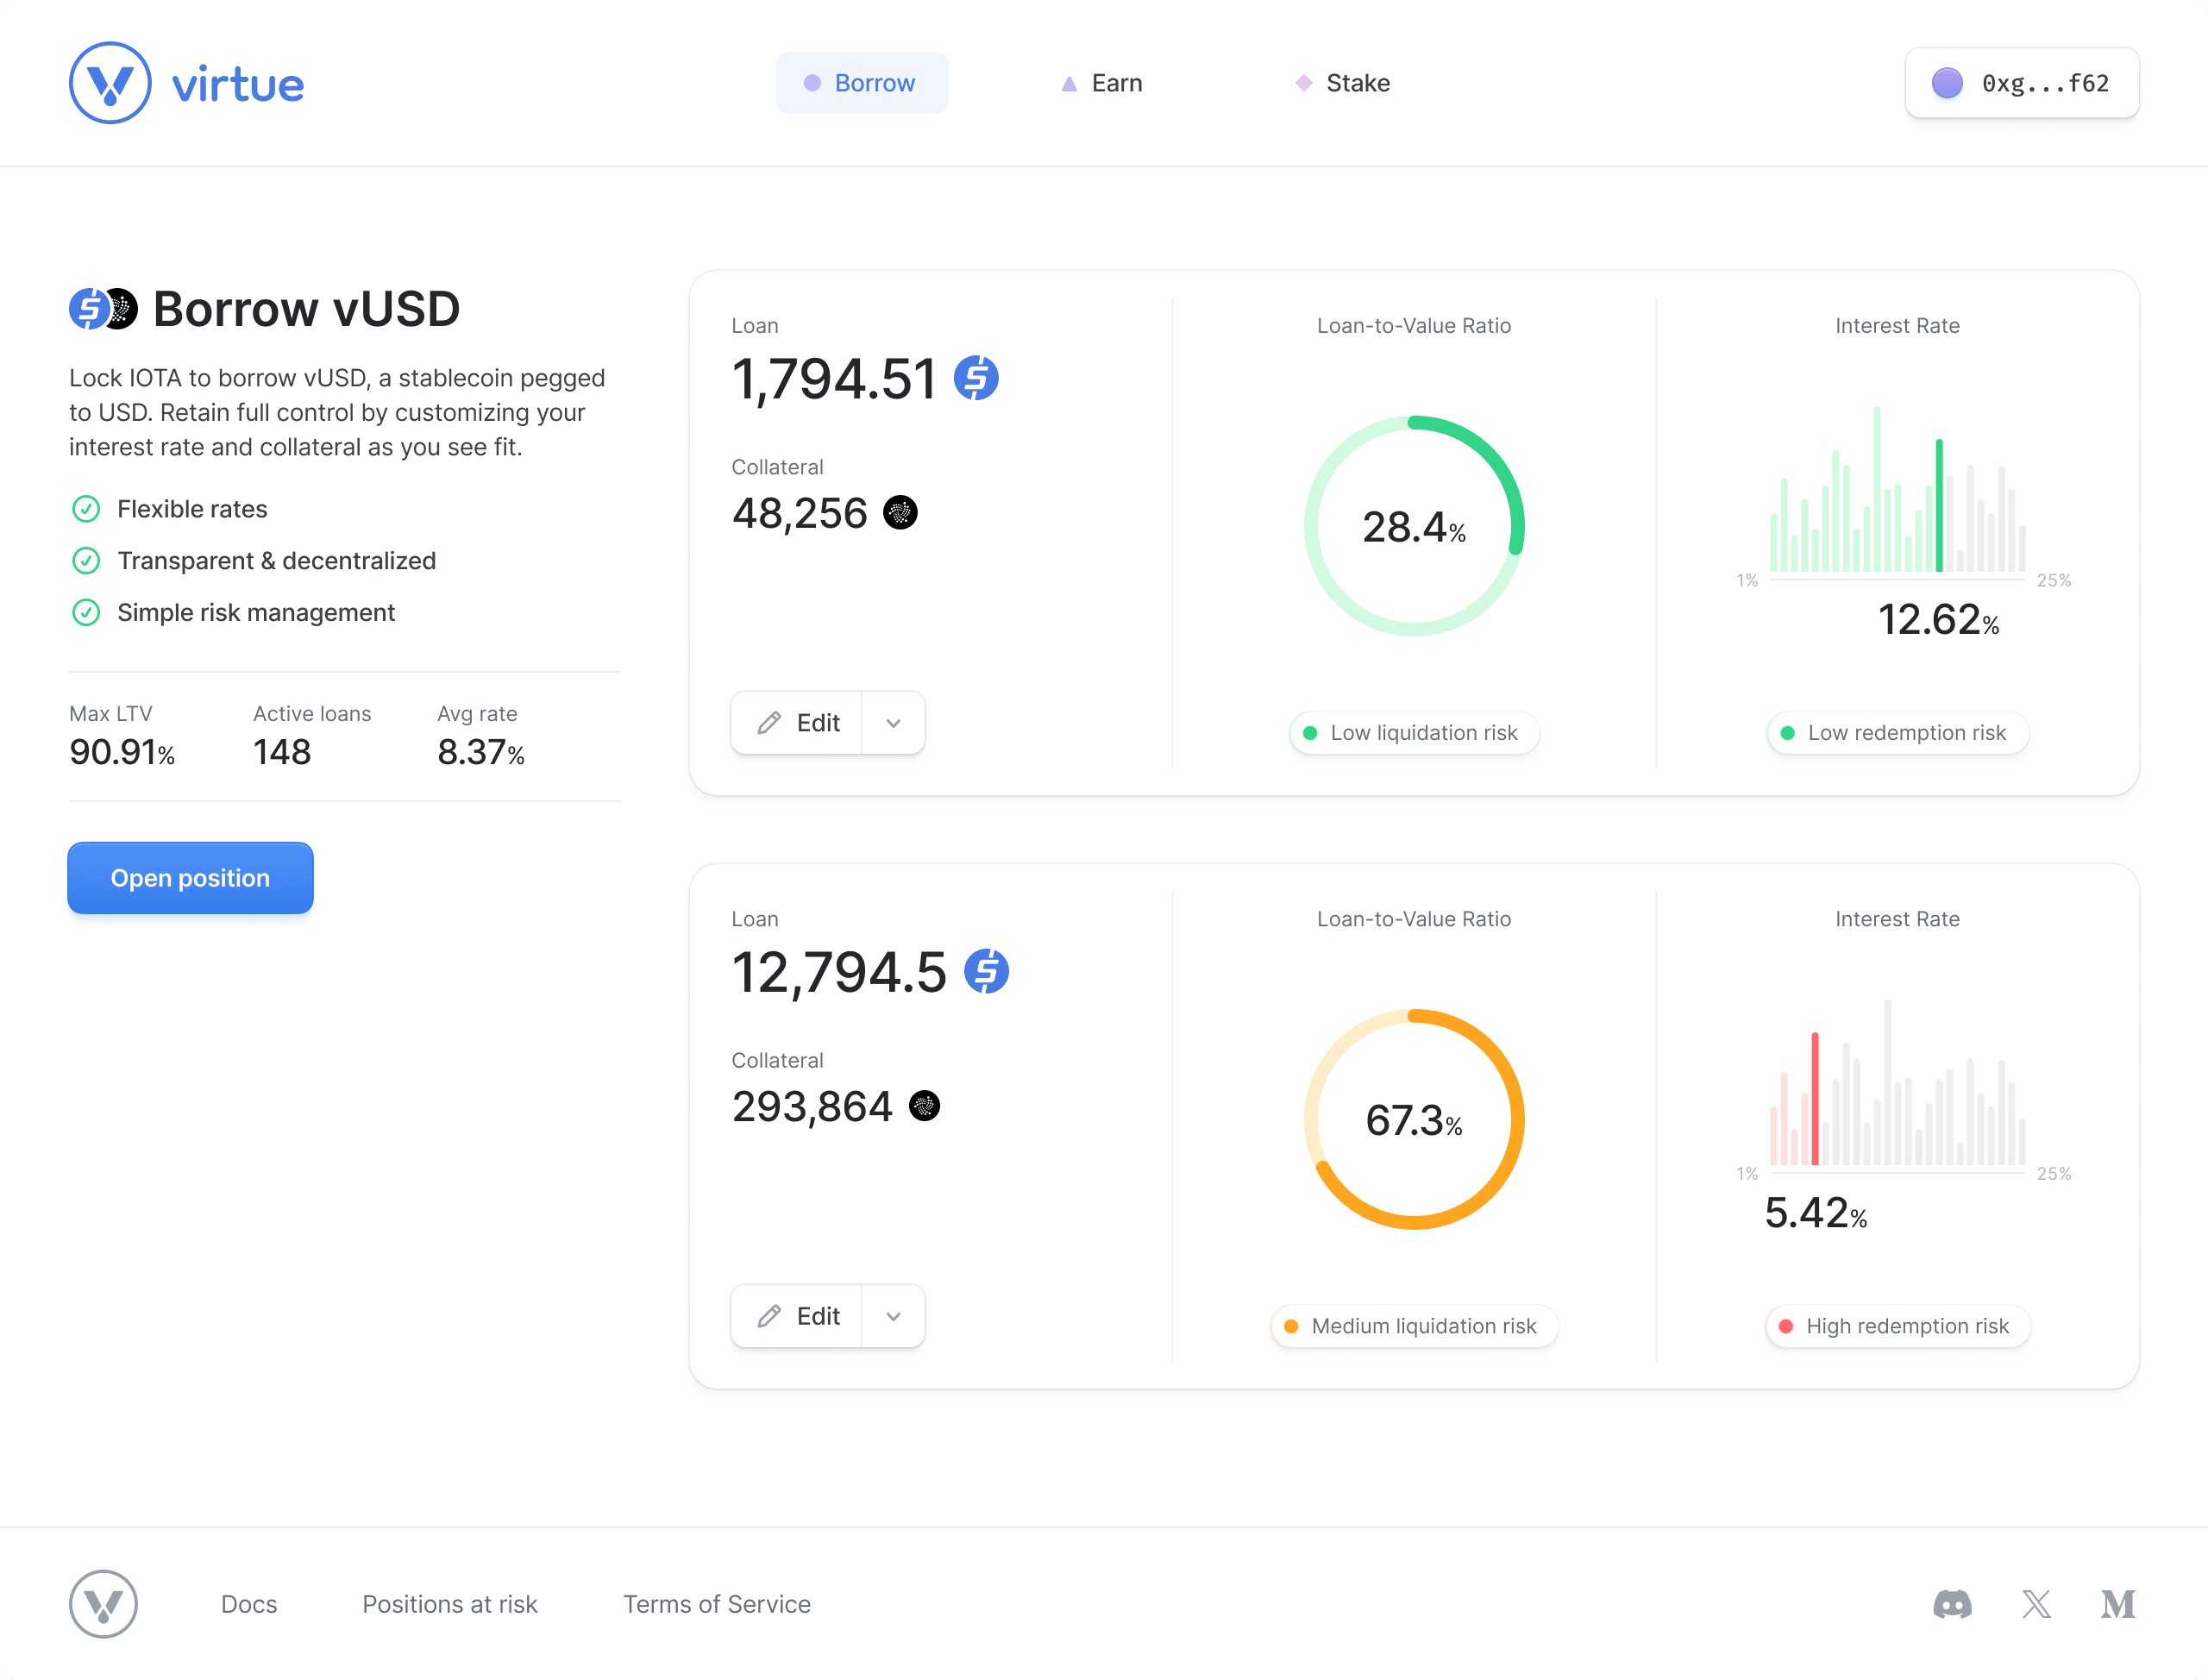Expand the chevron next to the first Edit button
Viewport: 2208px width, 1680px height.
893,722
